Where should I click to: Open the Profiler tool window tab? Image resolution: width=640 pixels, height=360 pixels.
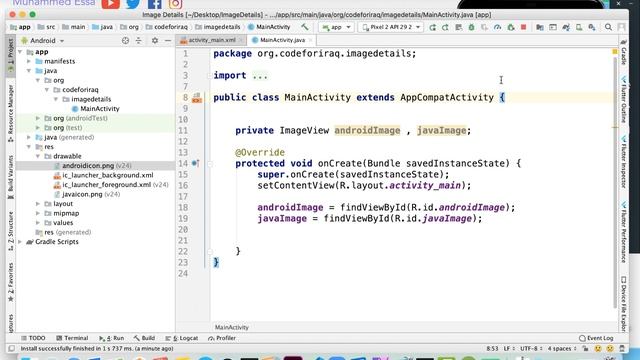click(x=222, y=338)
